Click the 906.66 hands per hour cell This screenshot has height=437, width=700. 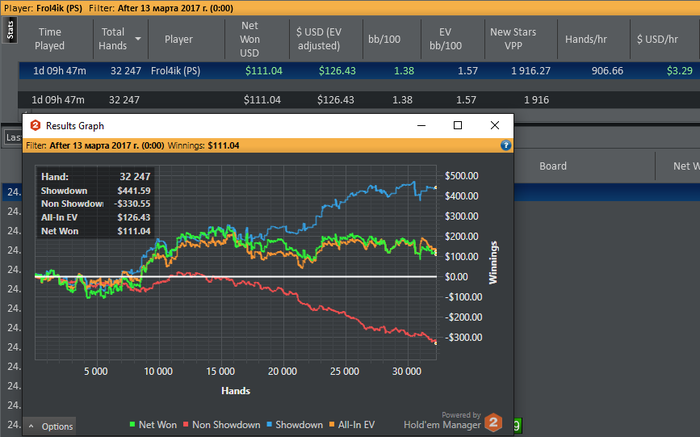607,71
